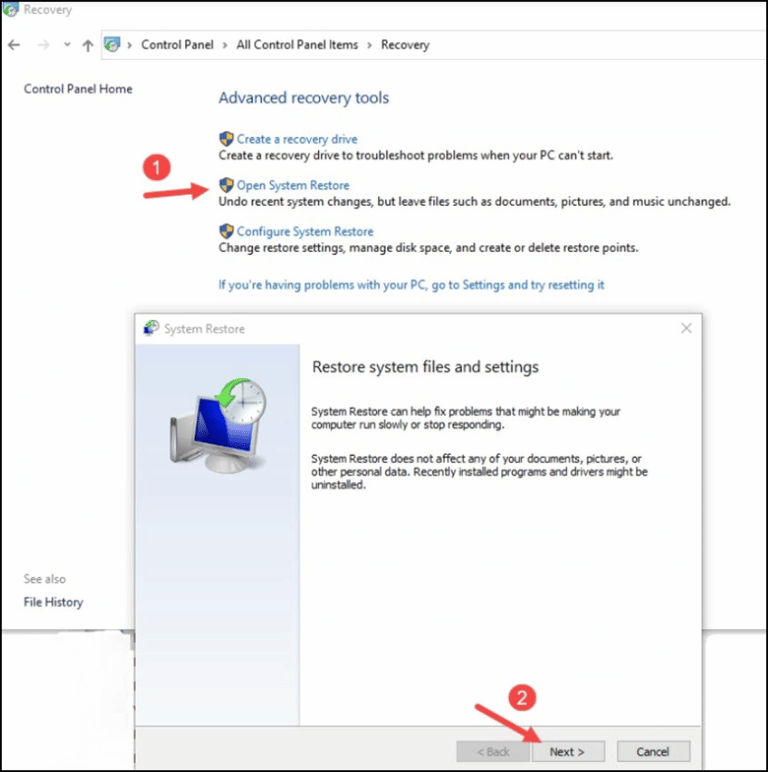
Task: Open the recent locations dropdown arrow
Action: (67, 45)
